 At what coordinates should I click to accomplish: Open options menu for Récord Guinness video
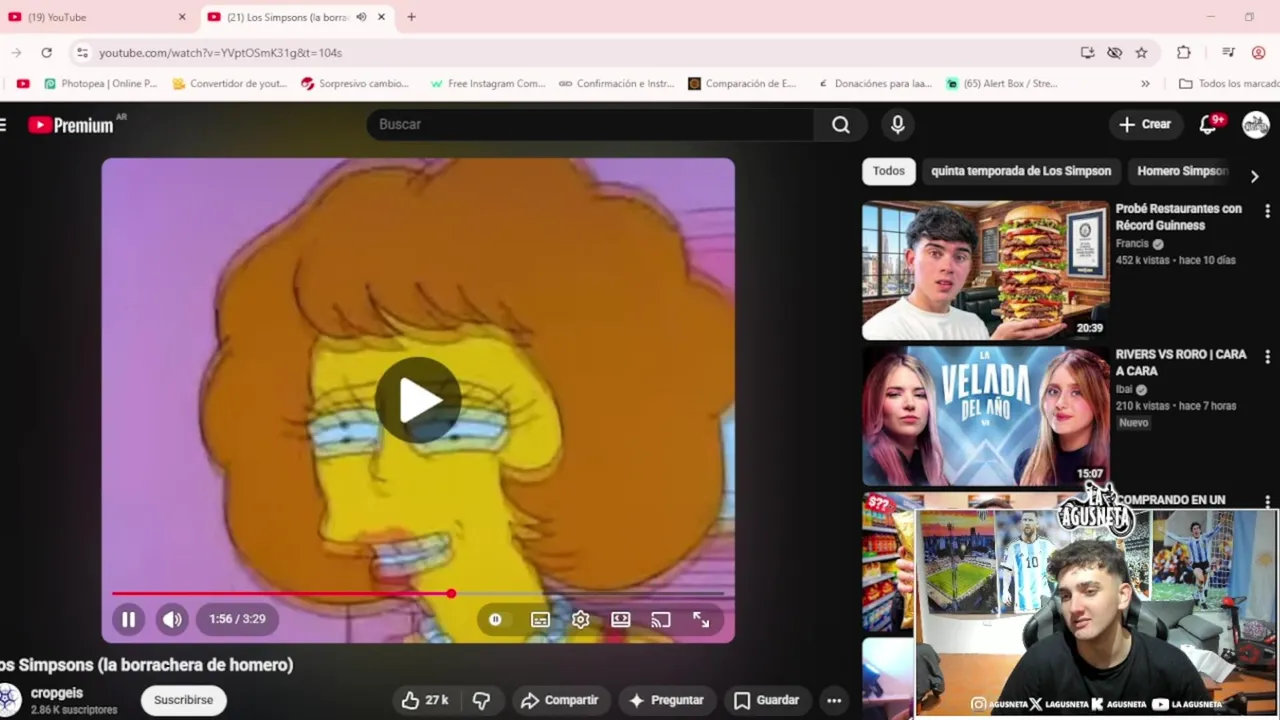[x=1267, y=211]
